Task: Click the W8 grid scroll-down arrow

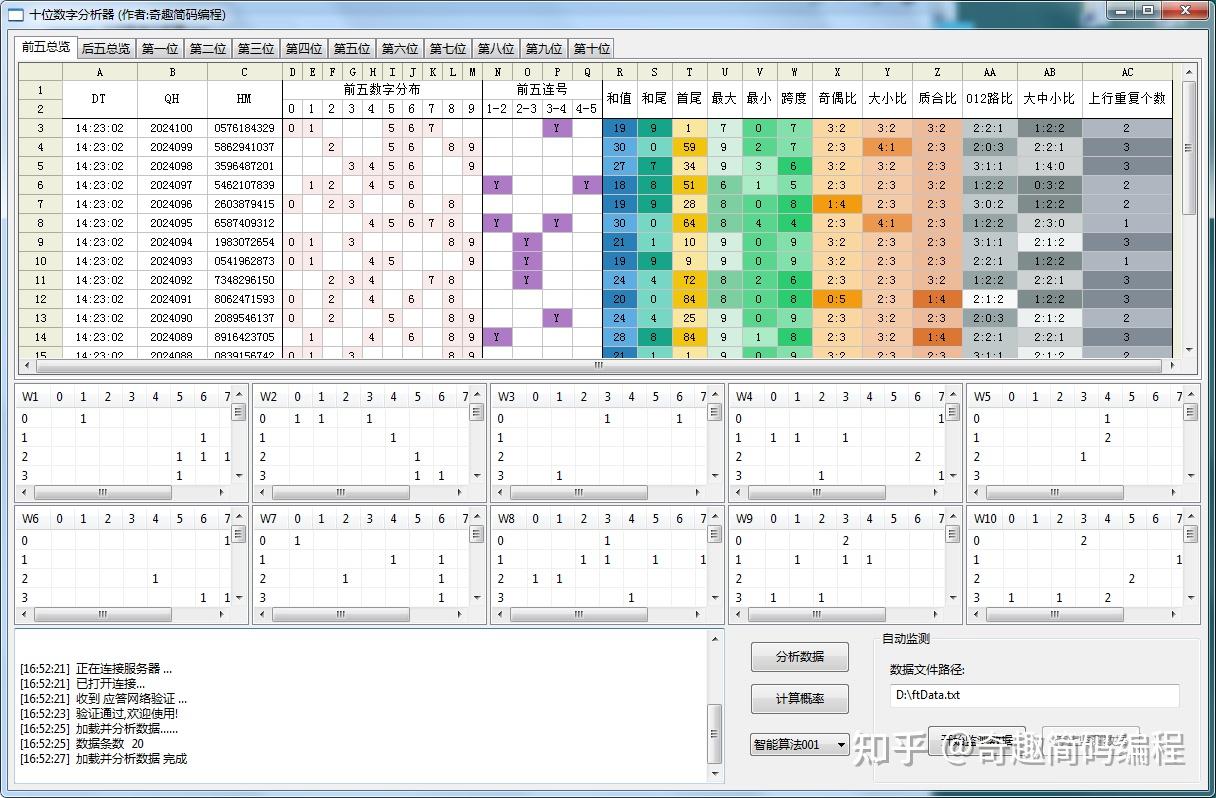Action: tap(714, 598)
